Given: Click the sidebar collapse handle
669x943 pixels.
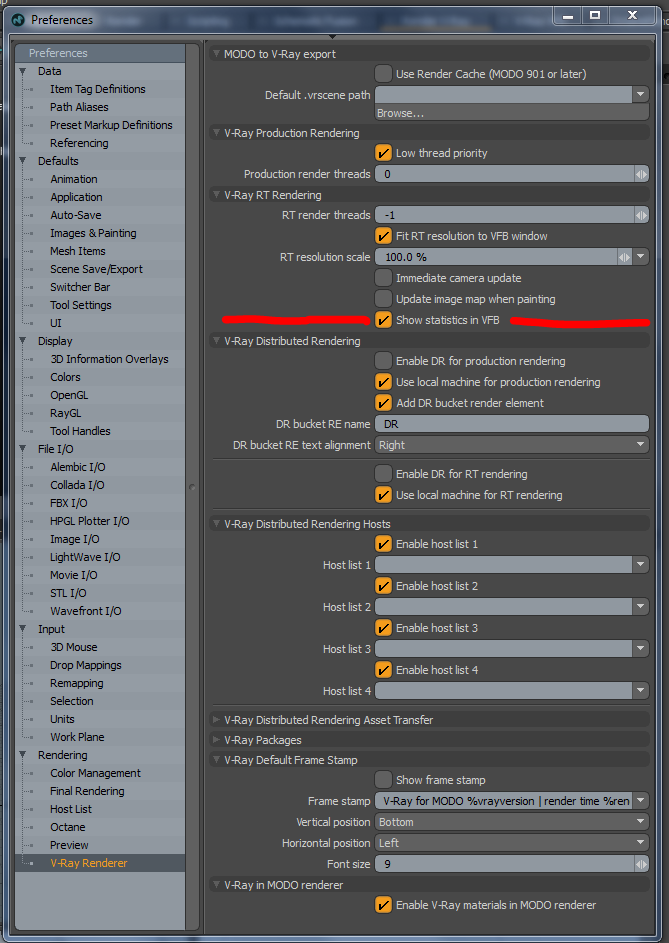Looking at the screenshot, I should 193,487.
